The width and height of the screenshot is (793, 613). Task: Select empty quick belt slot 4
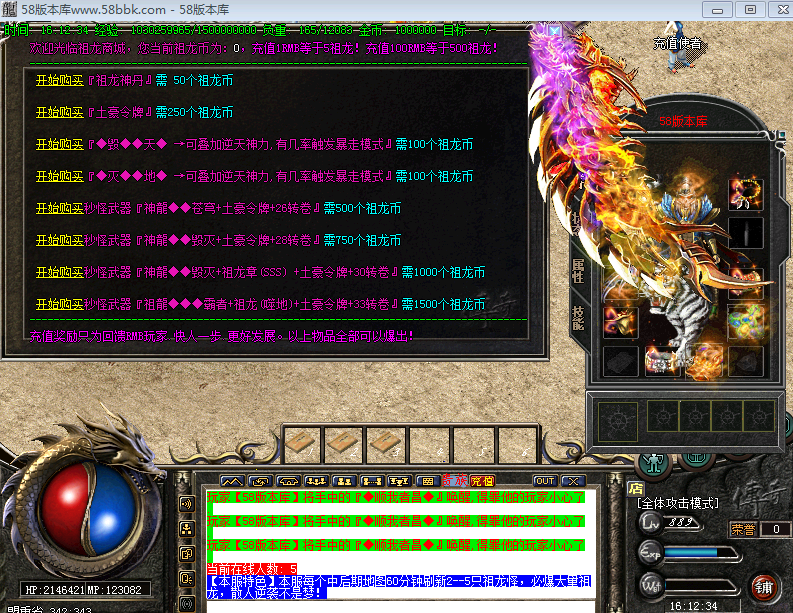429,445
